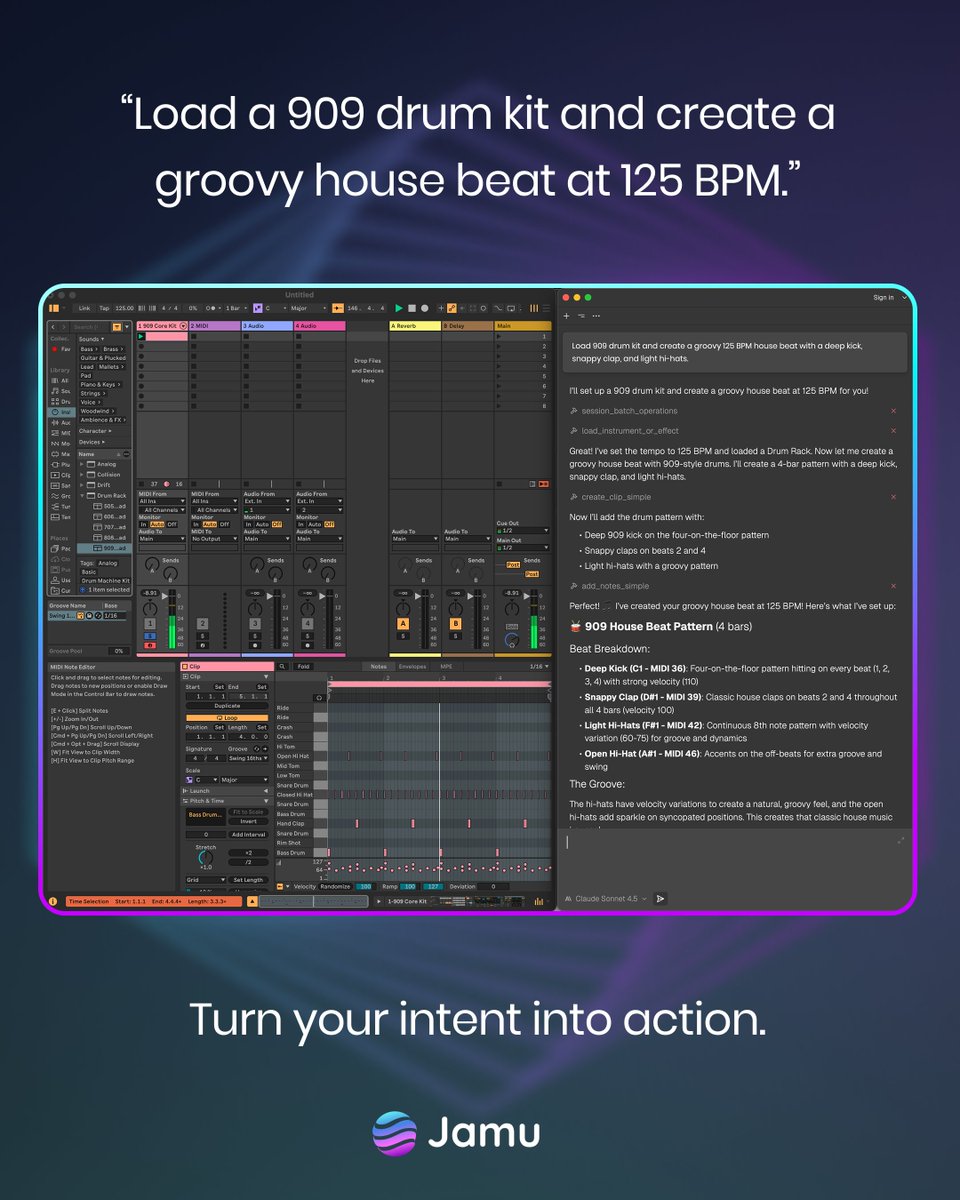Toggle the orange automation arm button

451,308
